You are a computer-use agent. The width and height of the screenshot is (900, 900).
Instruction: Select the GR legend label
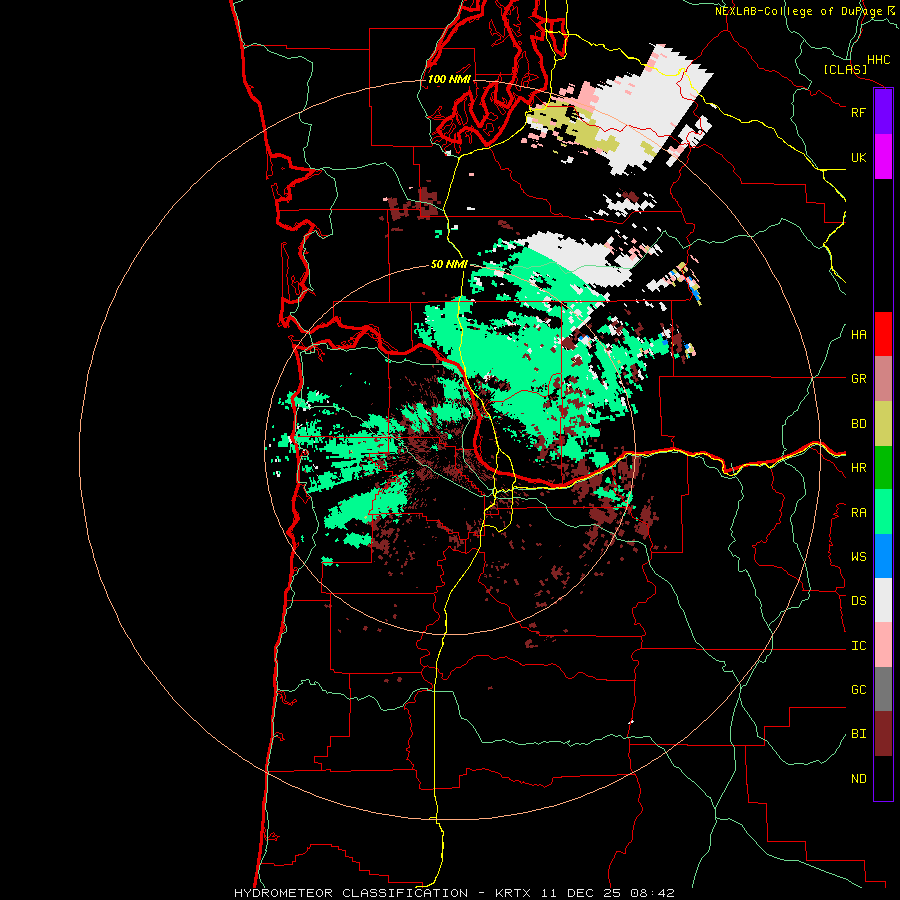(858, 379)
